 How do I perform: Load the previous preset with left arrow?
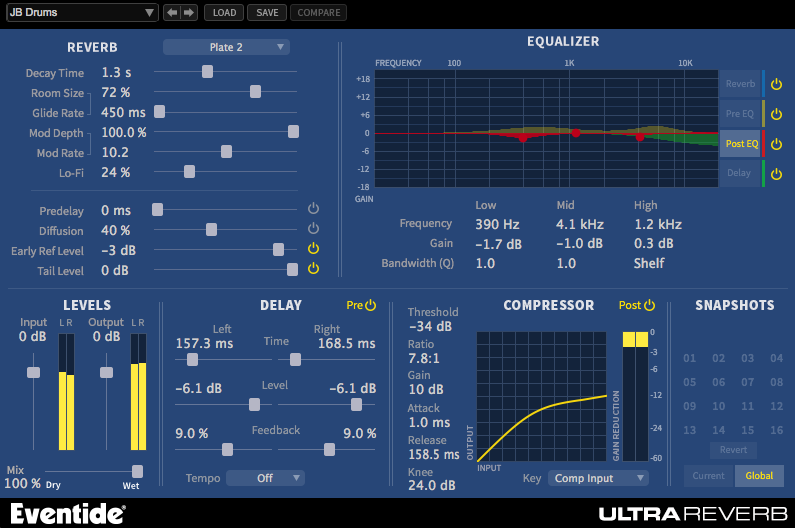tap(172, 12)
